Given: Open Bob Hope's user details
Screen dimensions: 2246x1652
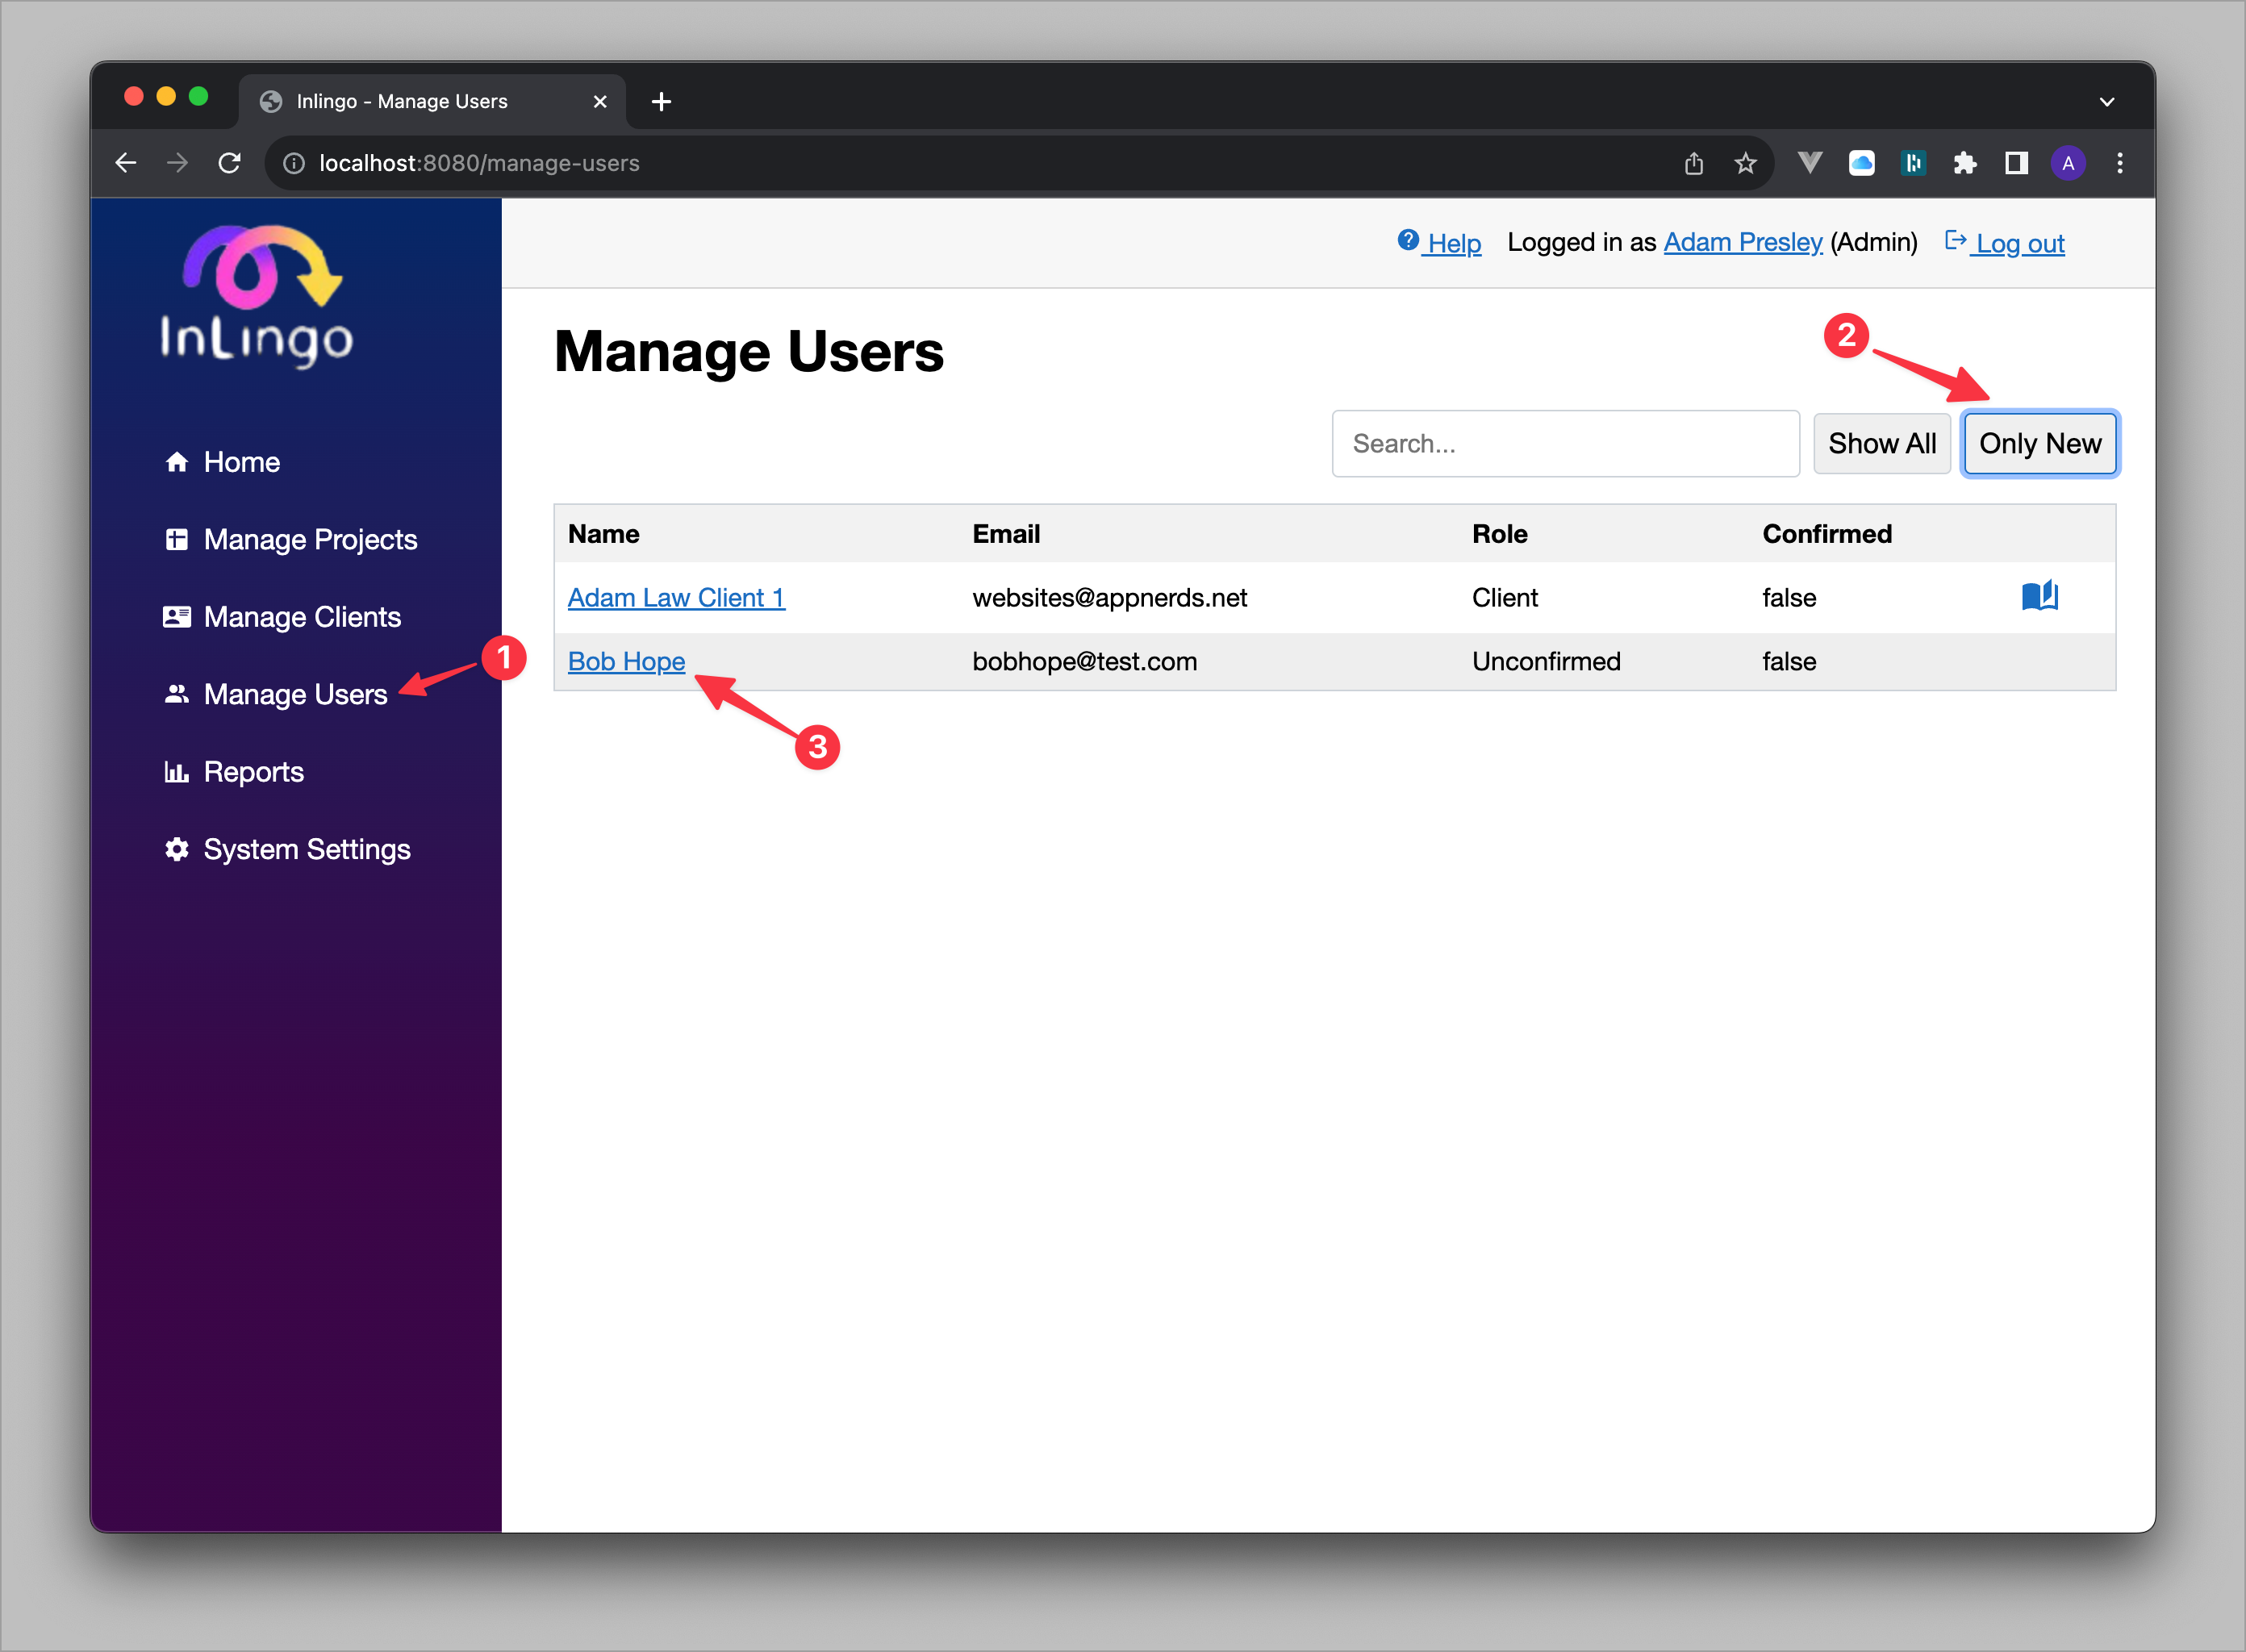Looking at the screenshot, I should pos(626,661).
